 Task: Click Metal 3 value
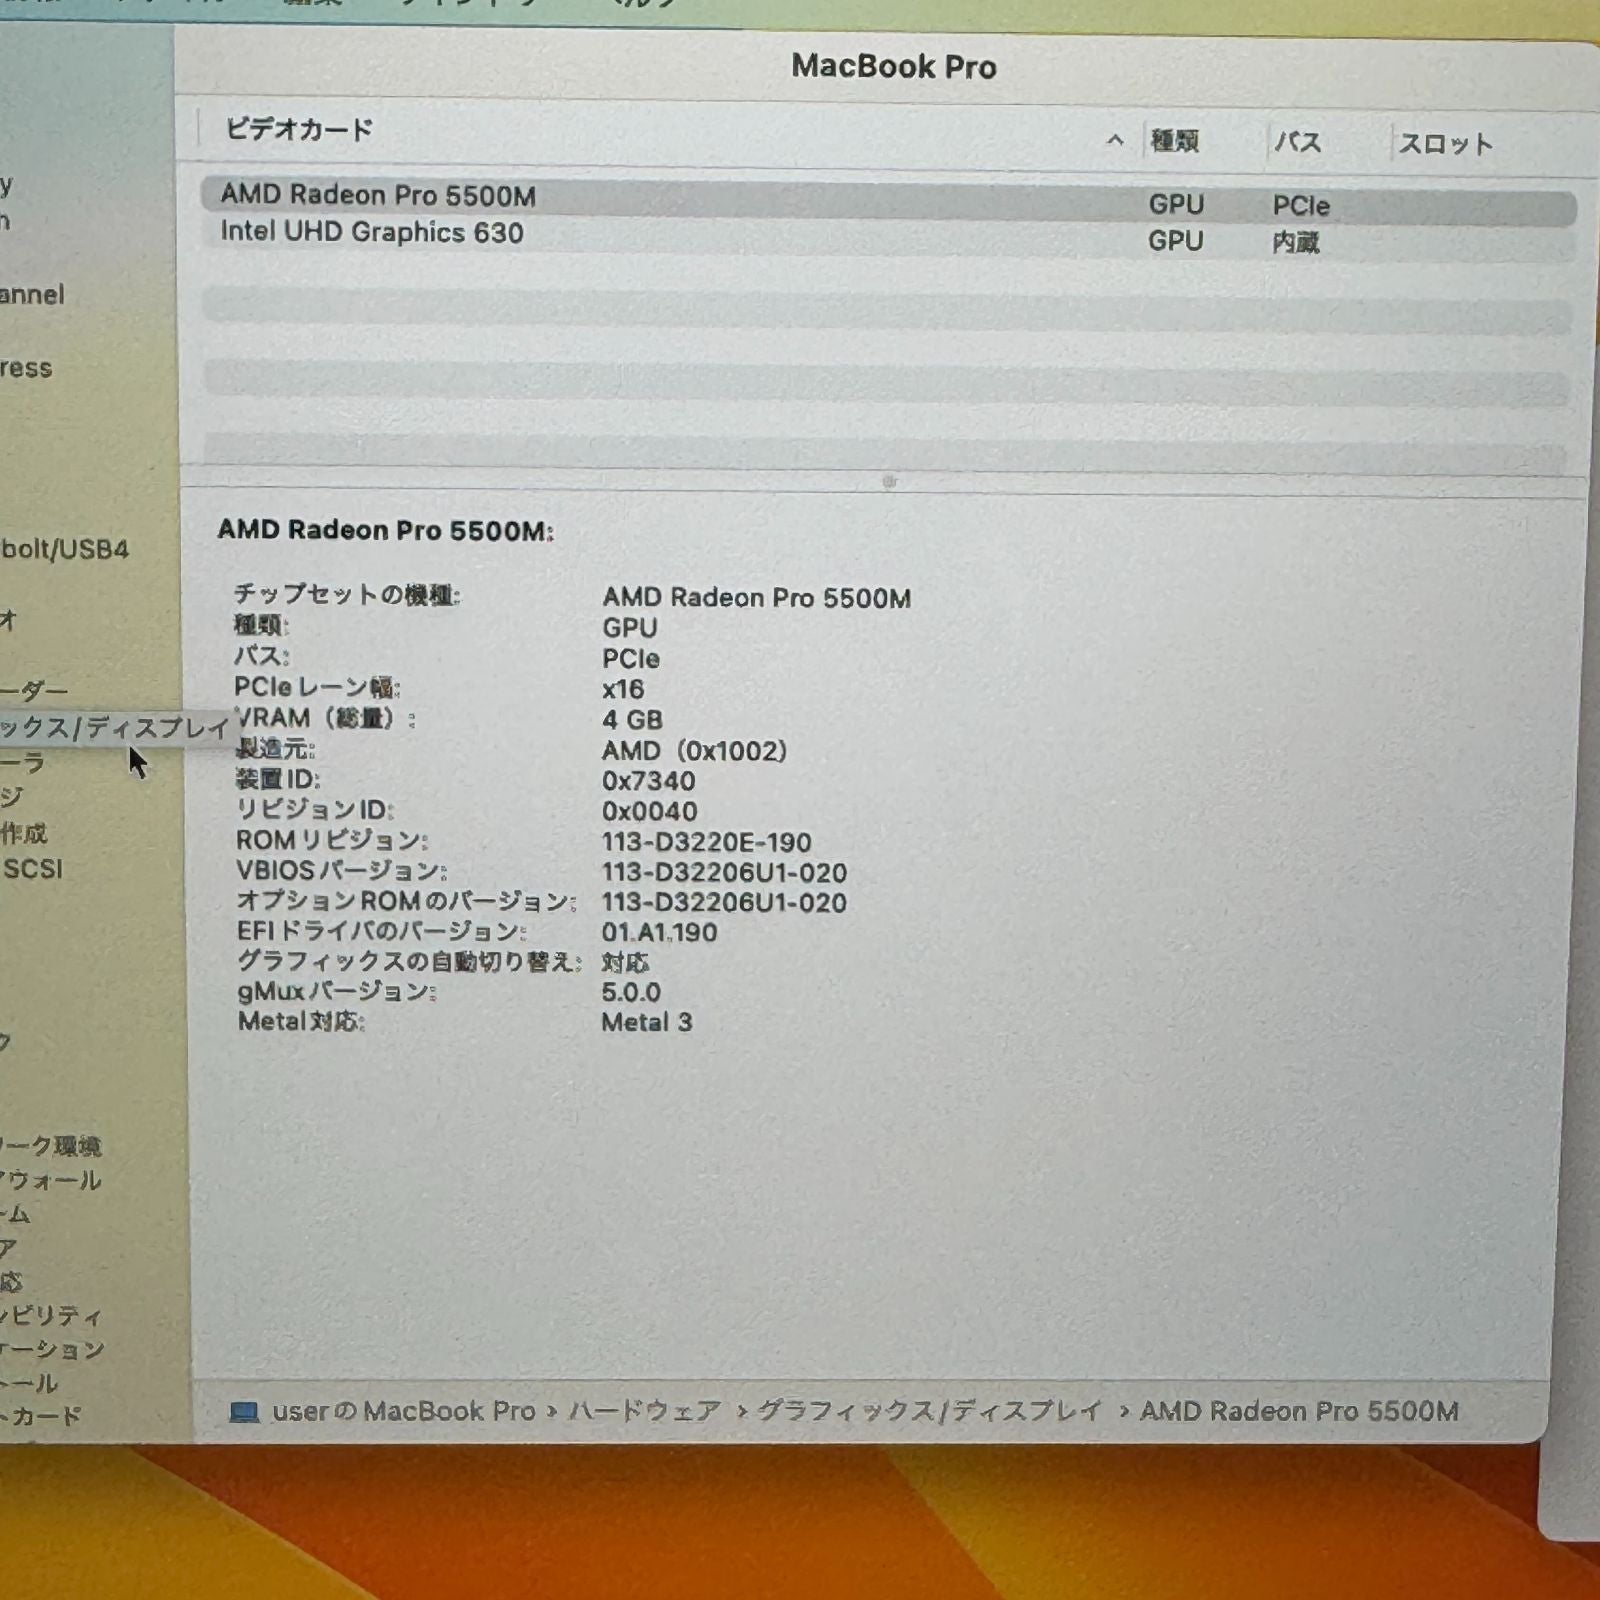pyautogui.click(x=646, y=1022)
